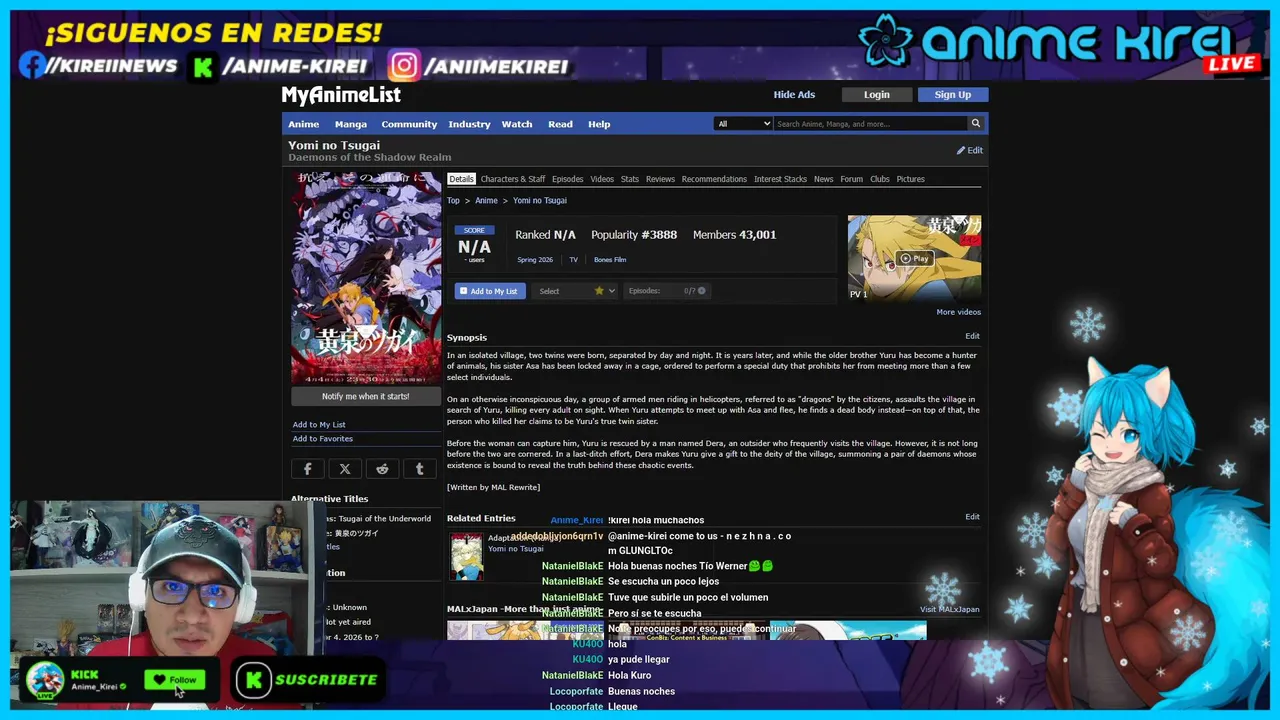Click the Top breadcrumb link

click(453, 201)
